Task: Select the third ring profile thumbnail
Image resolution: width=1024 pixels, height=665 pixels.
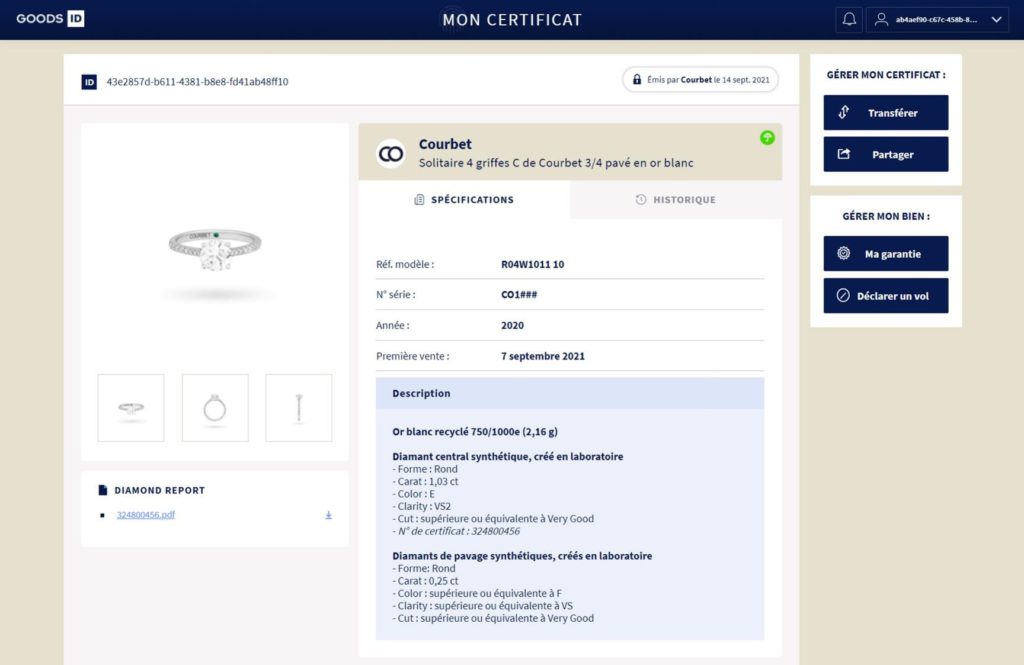Action: coord(299,408)
